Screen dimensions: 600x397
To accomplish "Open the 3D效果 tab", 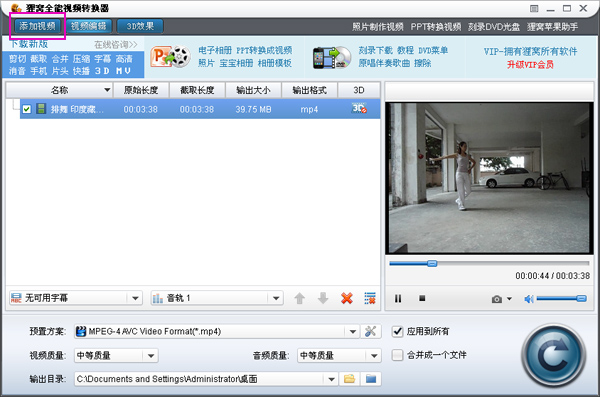I will (140, 26).
